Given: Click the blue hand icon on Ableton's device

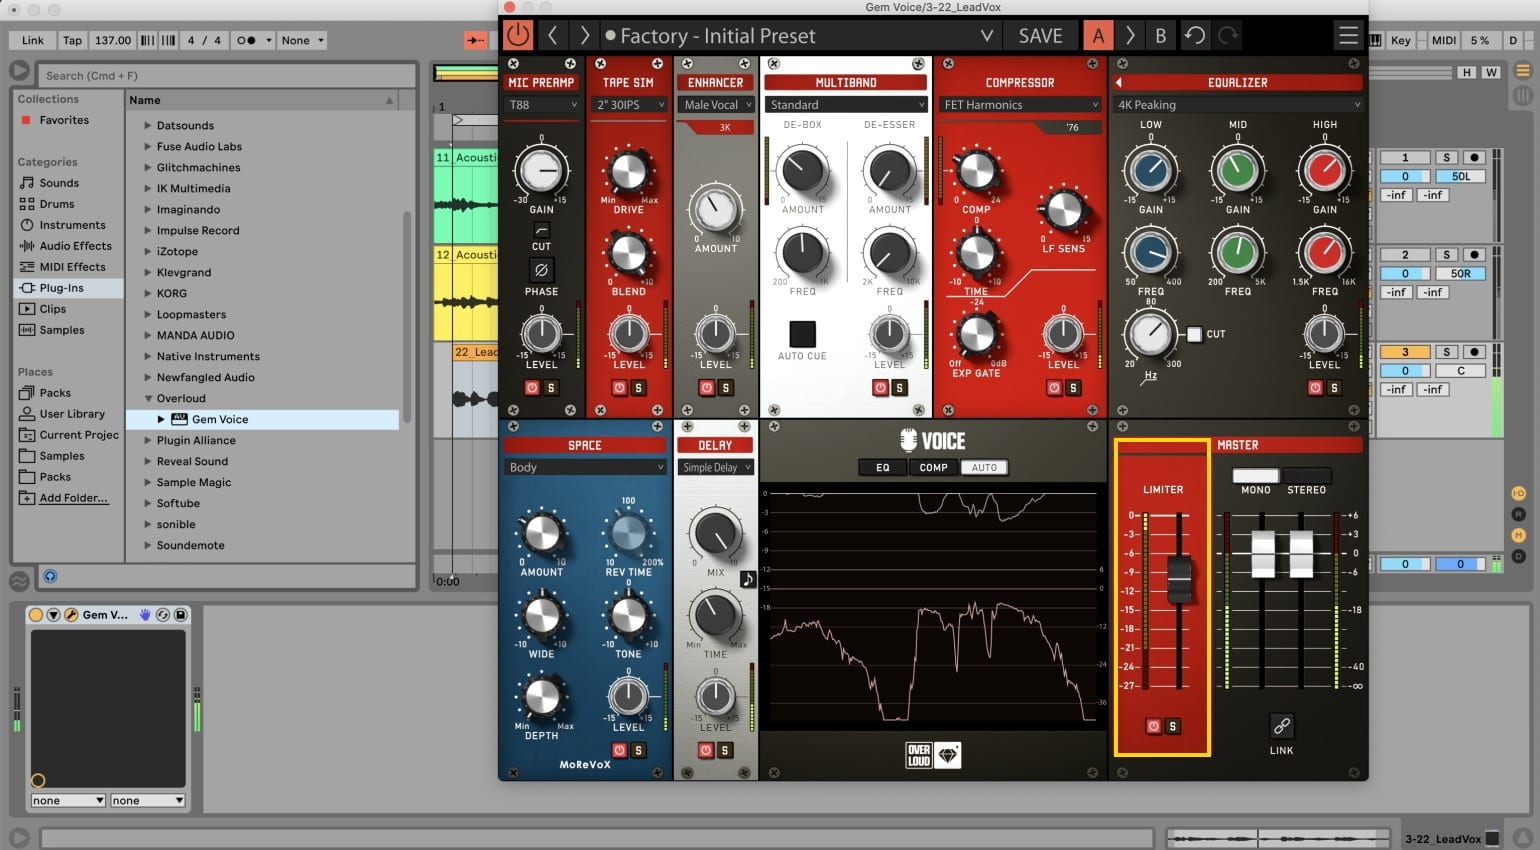Looking at the screenshot, I should pos(145,615).
